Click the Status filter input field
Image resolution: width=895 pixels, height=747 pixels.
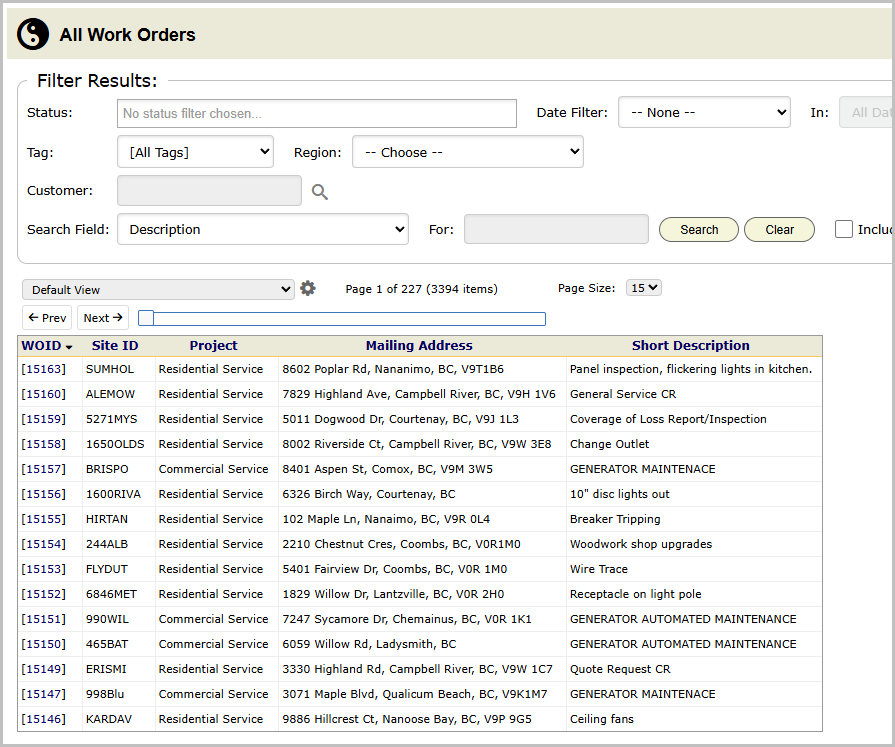(317, 114)
